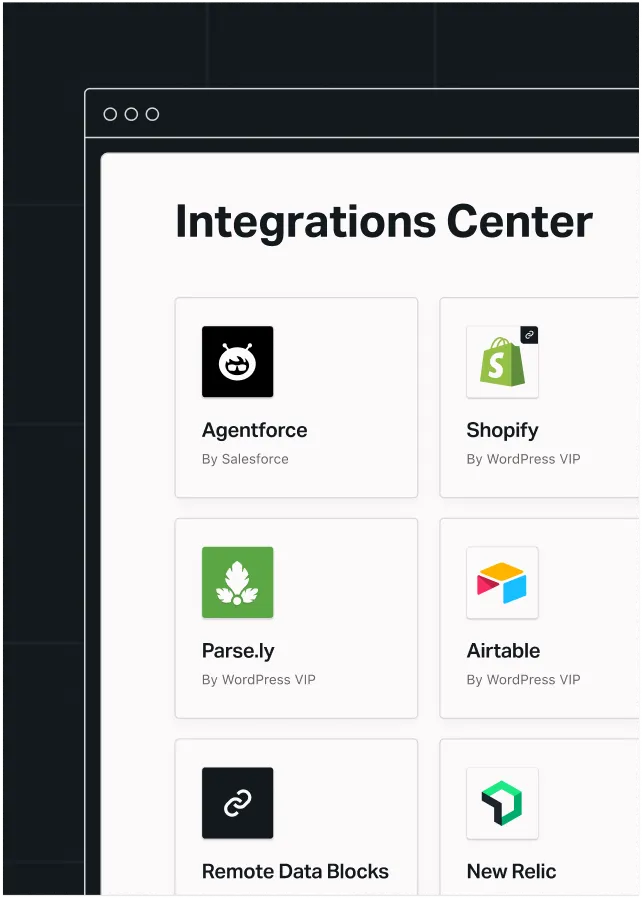
Task: Select the Airtable colorful logo
Action: coord(502,583)
